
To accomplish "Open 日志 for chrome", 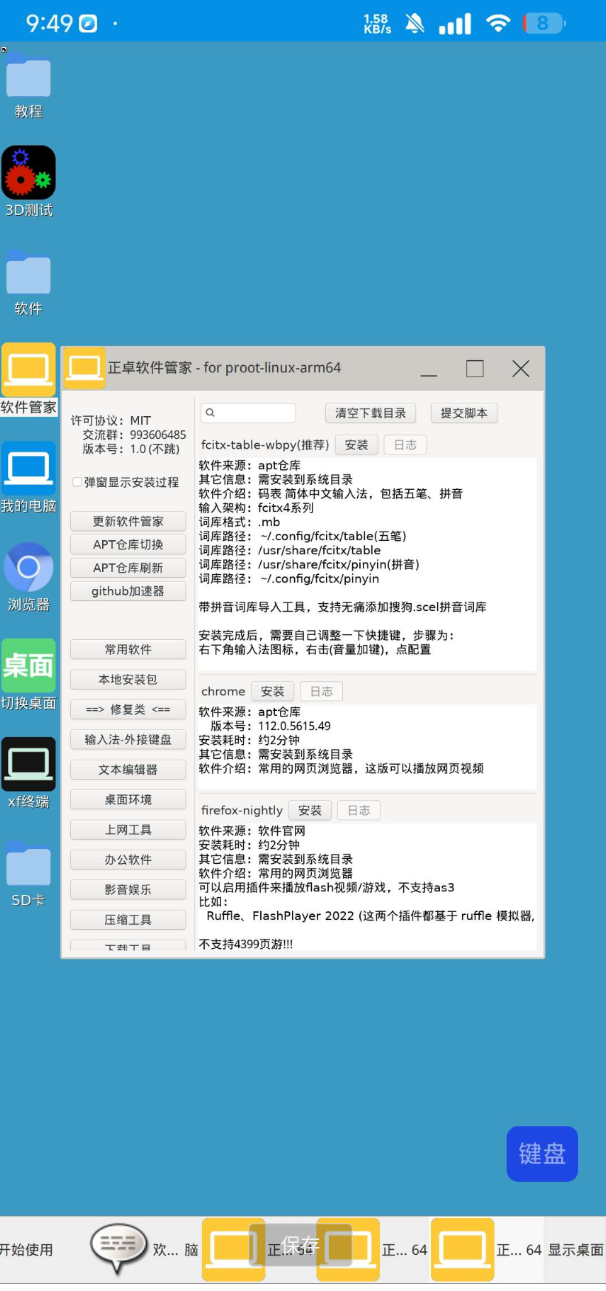I will coord(321,691).
